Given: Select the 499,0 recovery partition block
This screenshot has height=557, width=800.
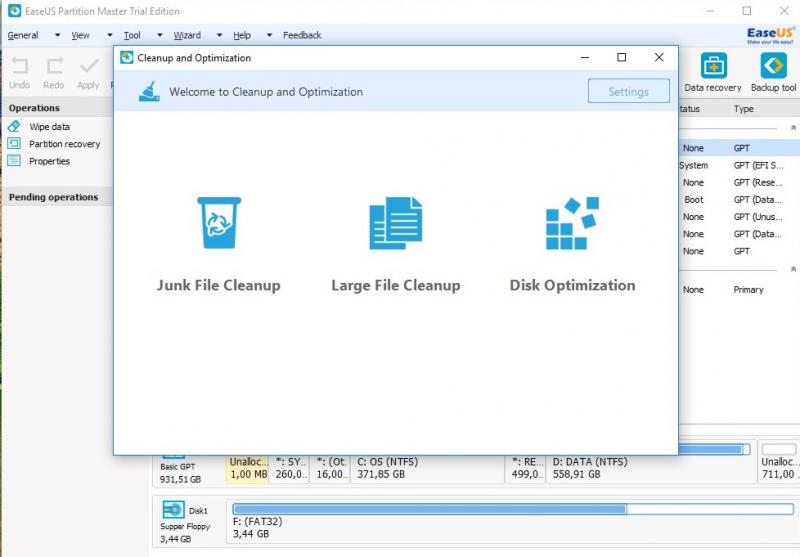Looking at the screenshot, I should click(525, 468).
